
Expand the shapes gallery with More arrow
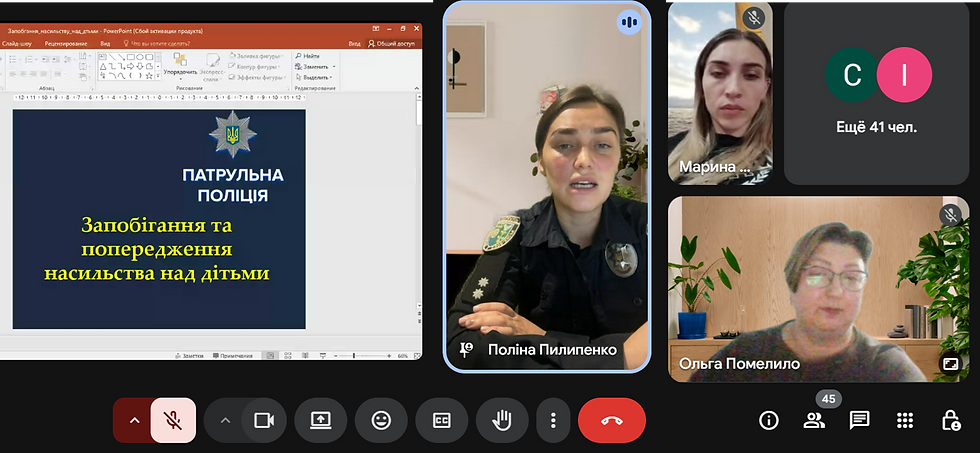[158, 76]
